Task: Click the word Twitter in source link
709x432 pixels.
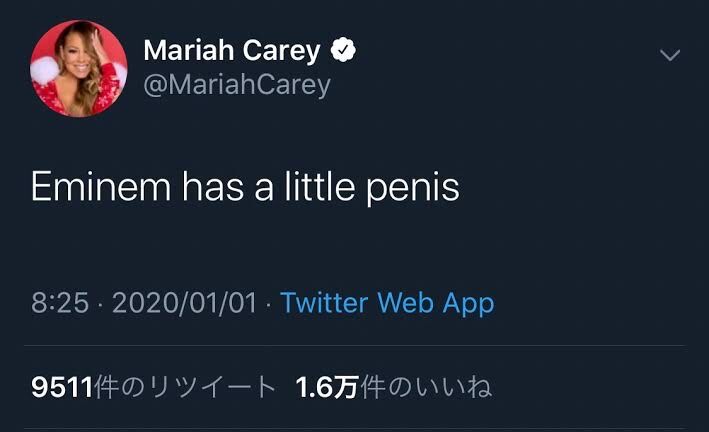Action: point(324,302)
